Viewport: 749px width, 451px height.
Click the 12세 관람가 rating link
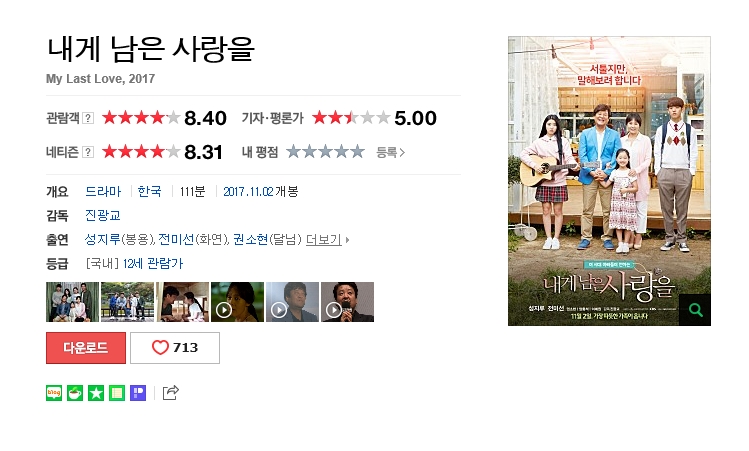tap(153, 264)
